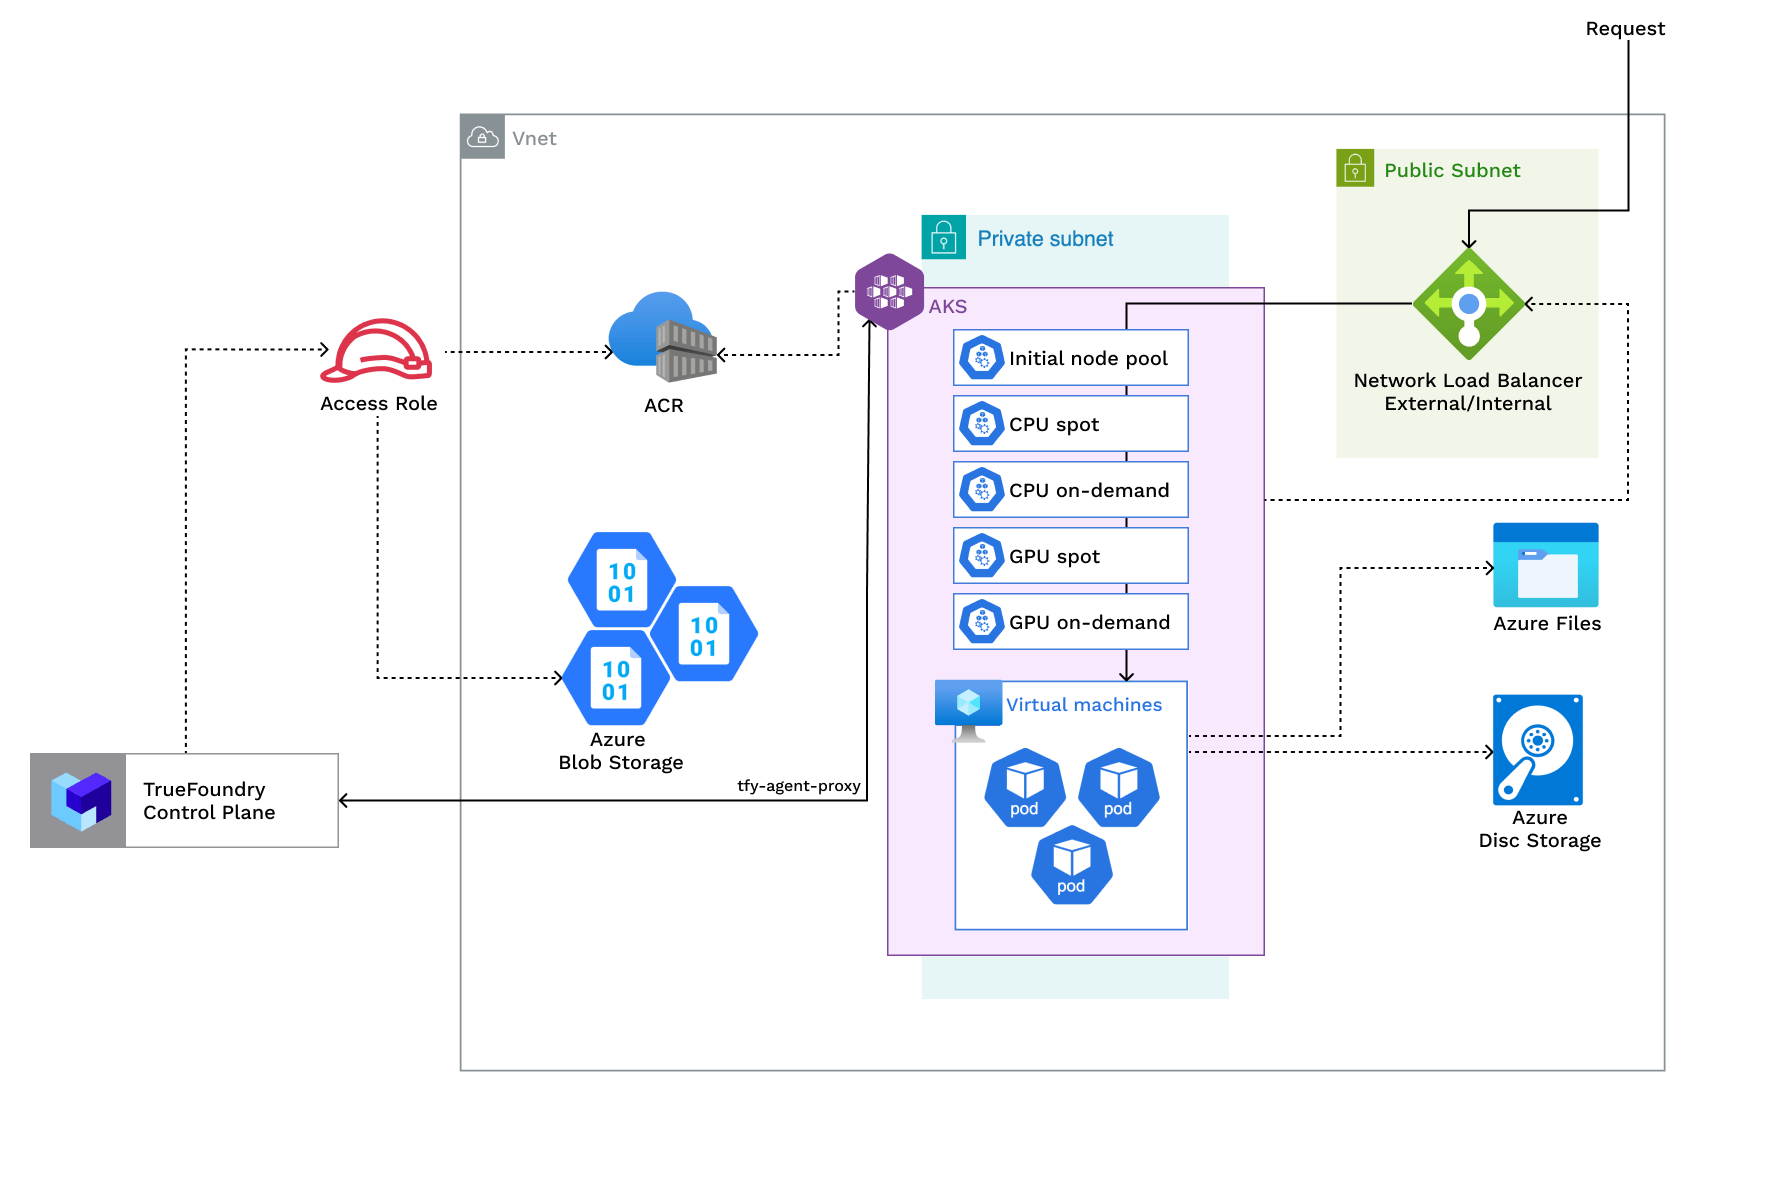1779x1182 pixels.
Task: Select the Network Load Balancer External/Internal caption
Action: (1468, 392)
